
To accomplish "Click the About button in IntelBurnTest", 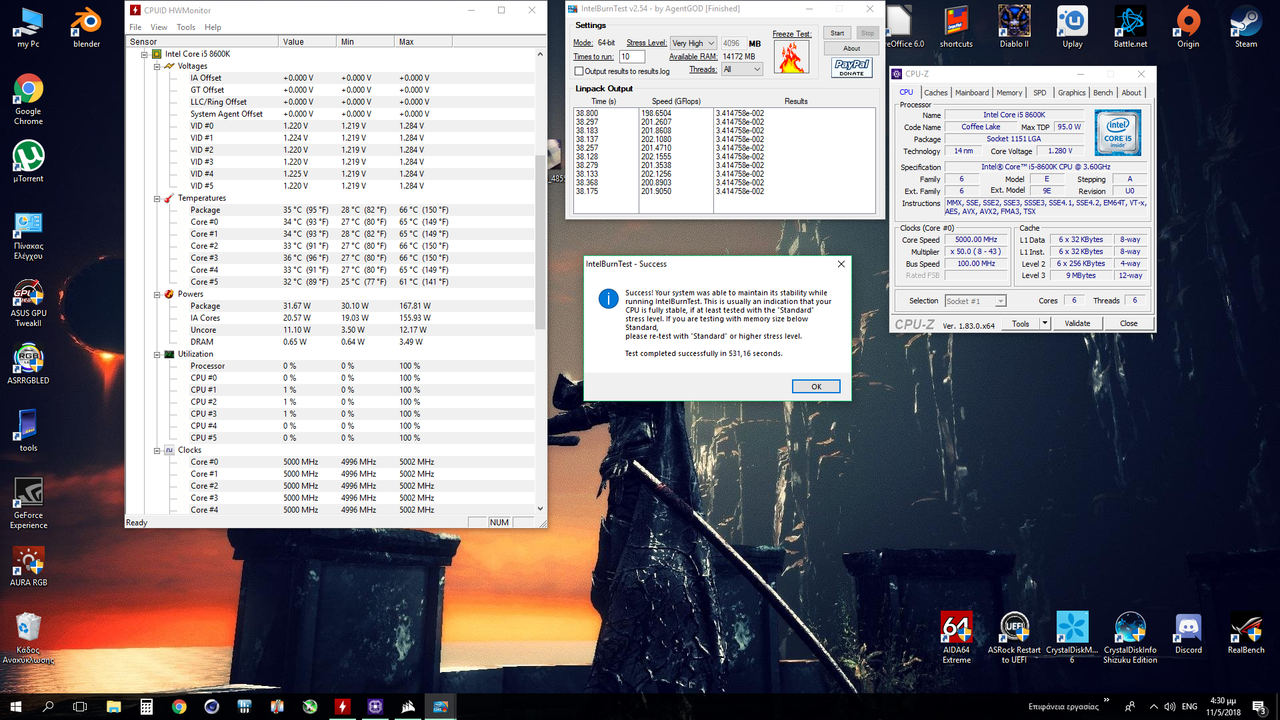I will click(851, 48).
